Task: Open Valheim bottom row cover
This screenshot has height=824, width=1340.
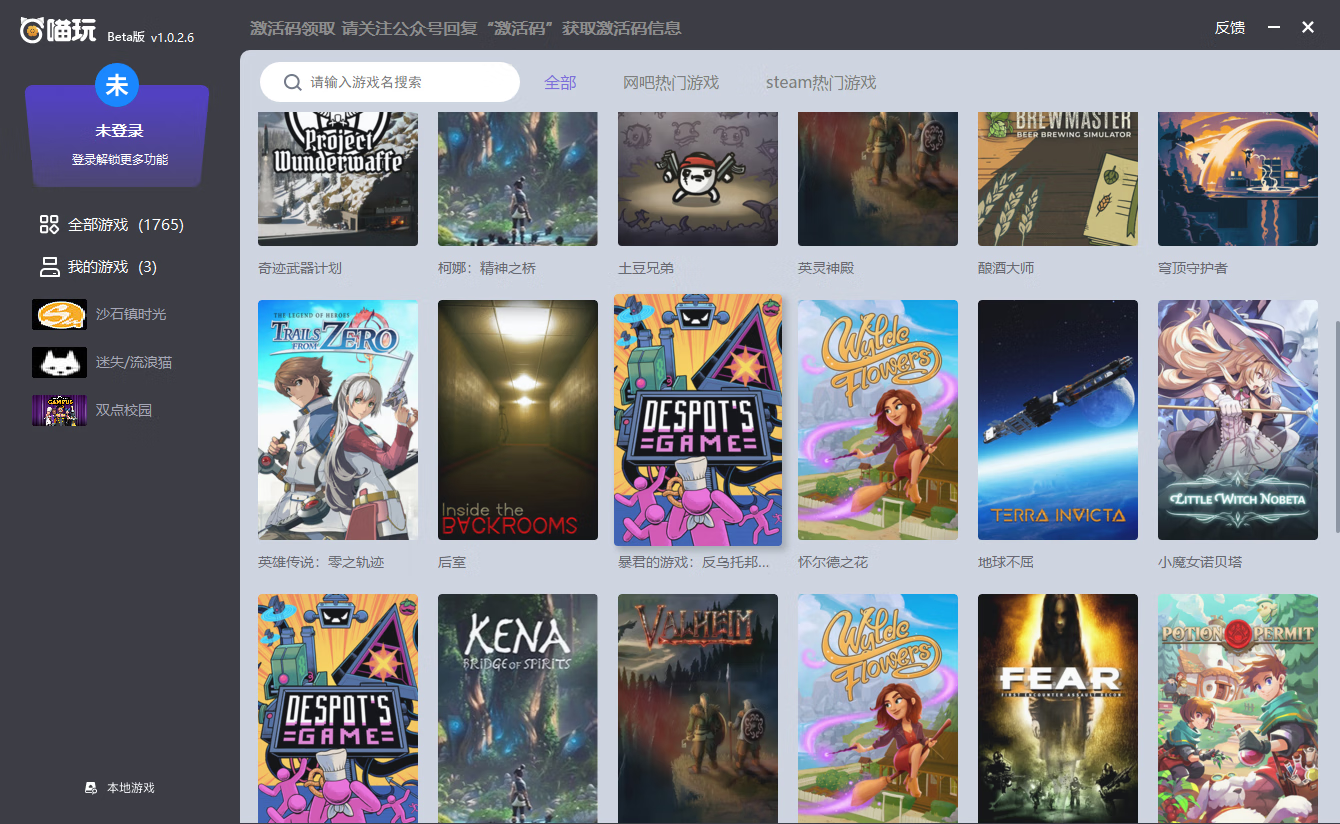Action: pos(698,709)
